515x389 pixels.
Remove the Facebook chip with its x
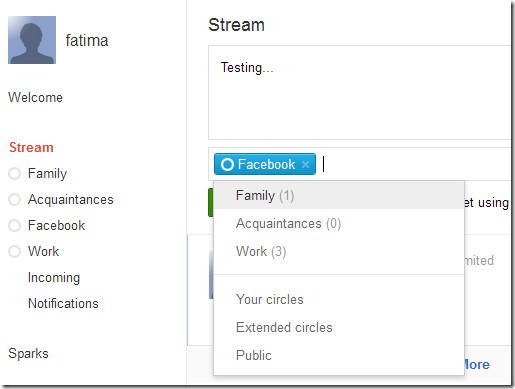click(305, 164)
